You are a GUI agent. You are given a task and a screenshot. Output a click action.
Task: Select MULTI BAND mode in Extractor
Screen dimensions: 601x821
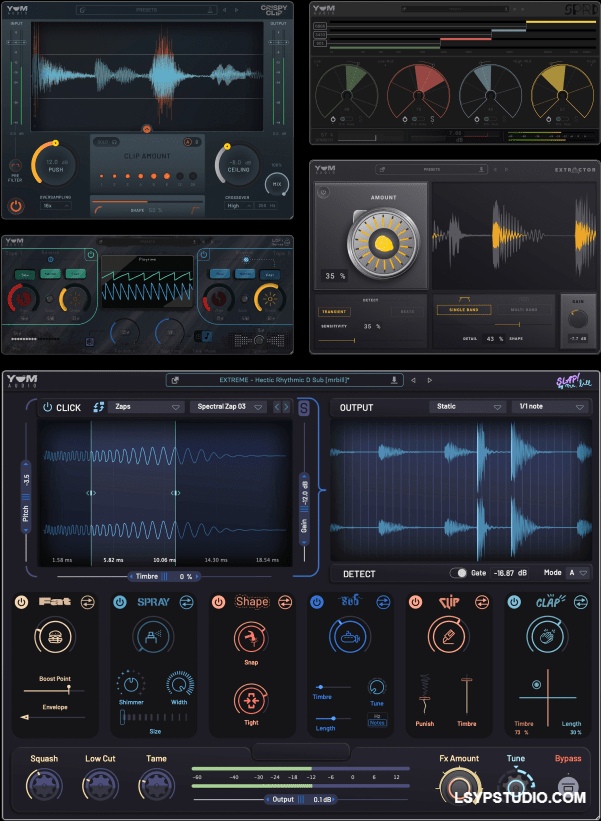524,309
